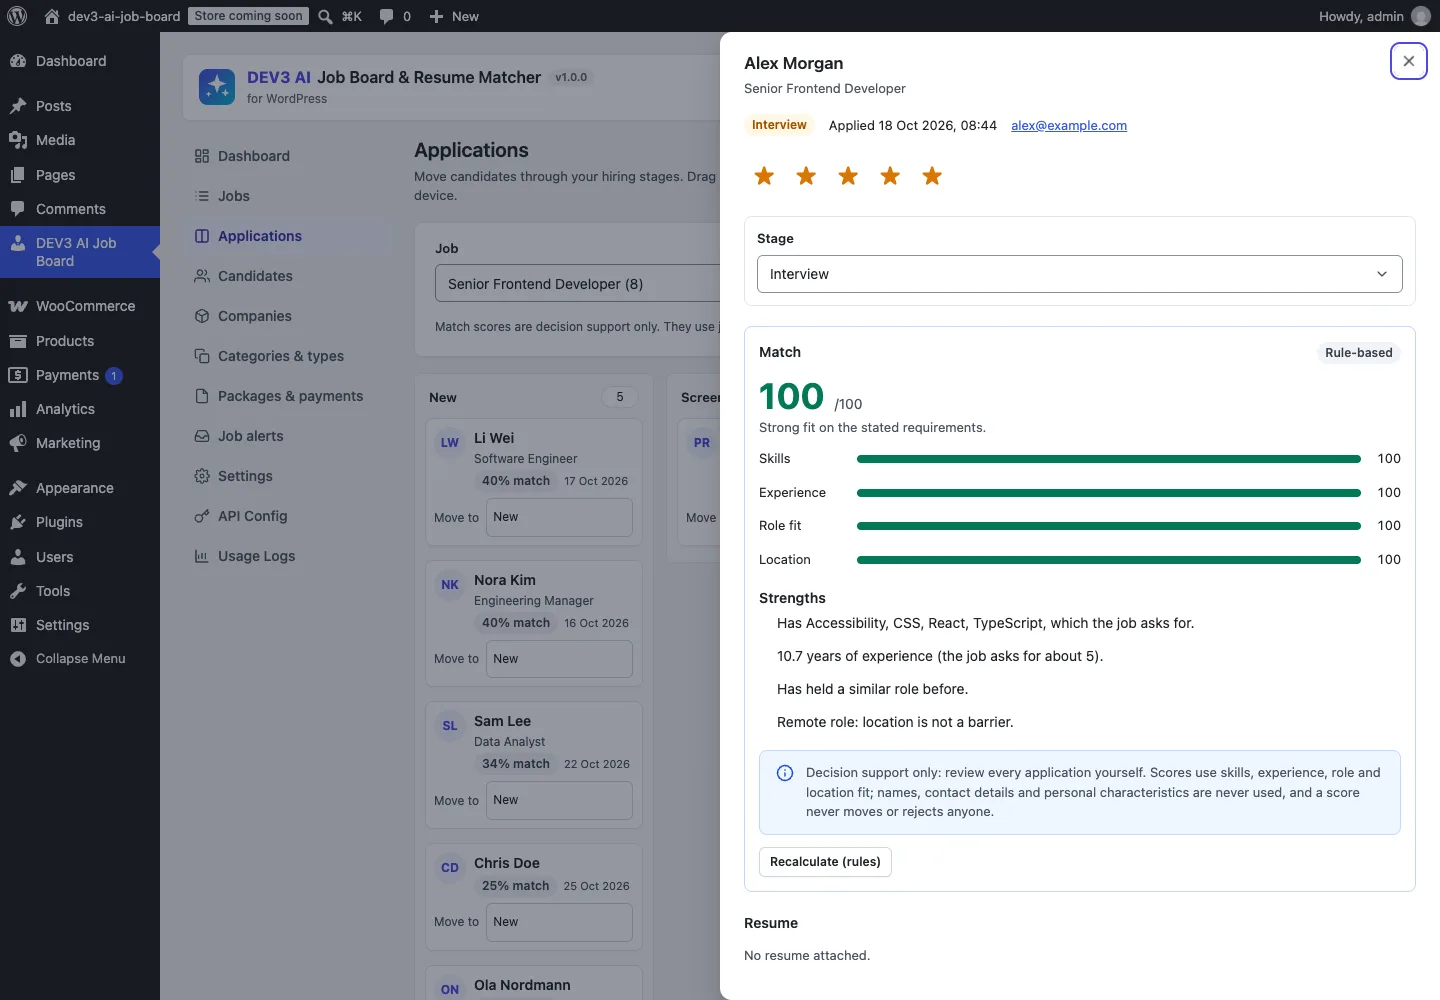
Task: Click the home icon for dev3-ai-job-board
Action: [52, 16]
